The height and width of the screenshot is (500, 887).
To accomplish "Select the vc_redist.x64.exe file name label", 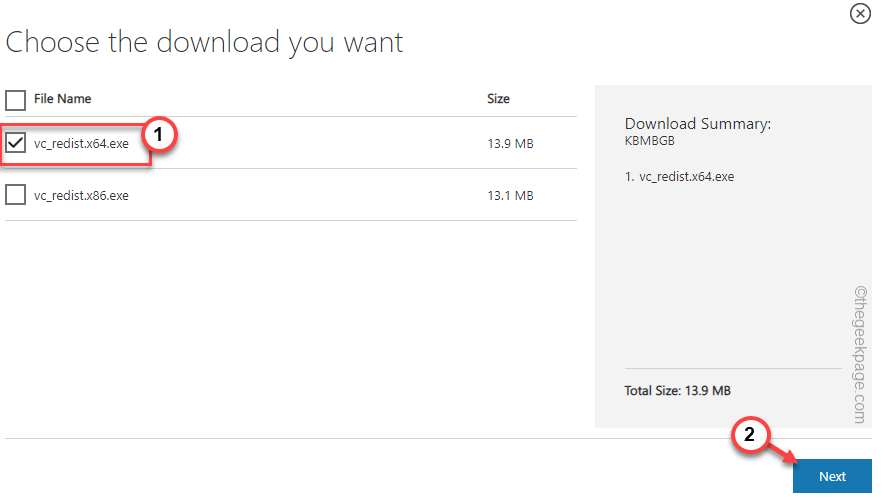I will [x=81, y=144].
